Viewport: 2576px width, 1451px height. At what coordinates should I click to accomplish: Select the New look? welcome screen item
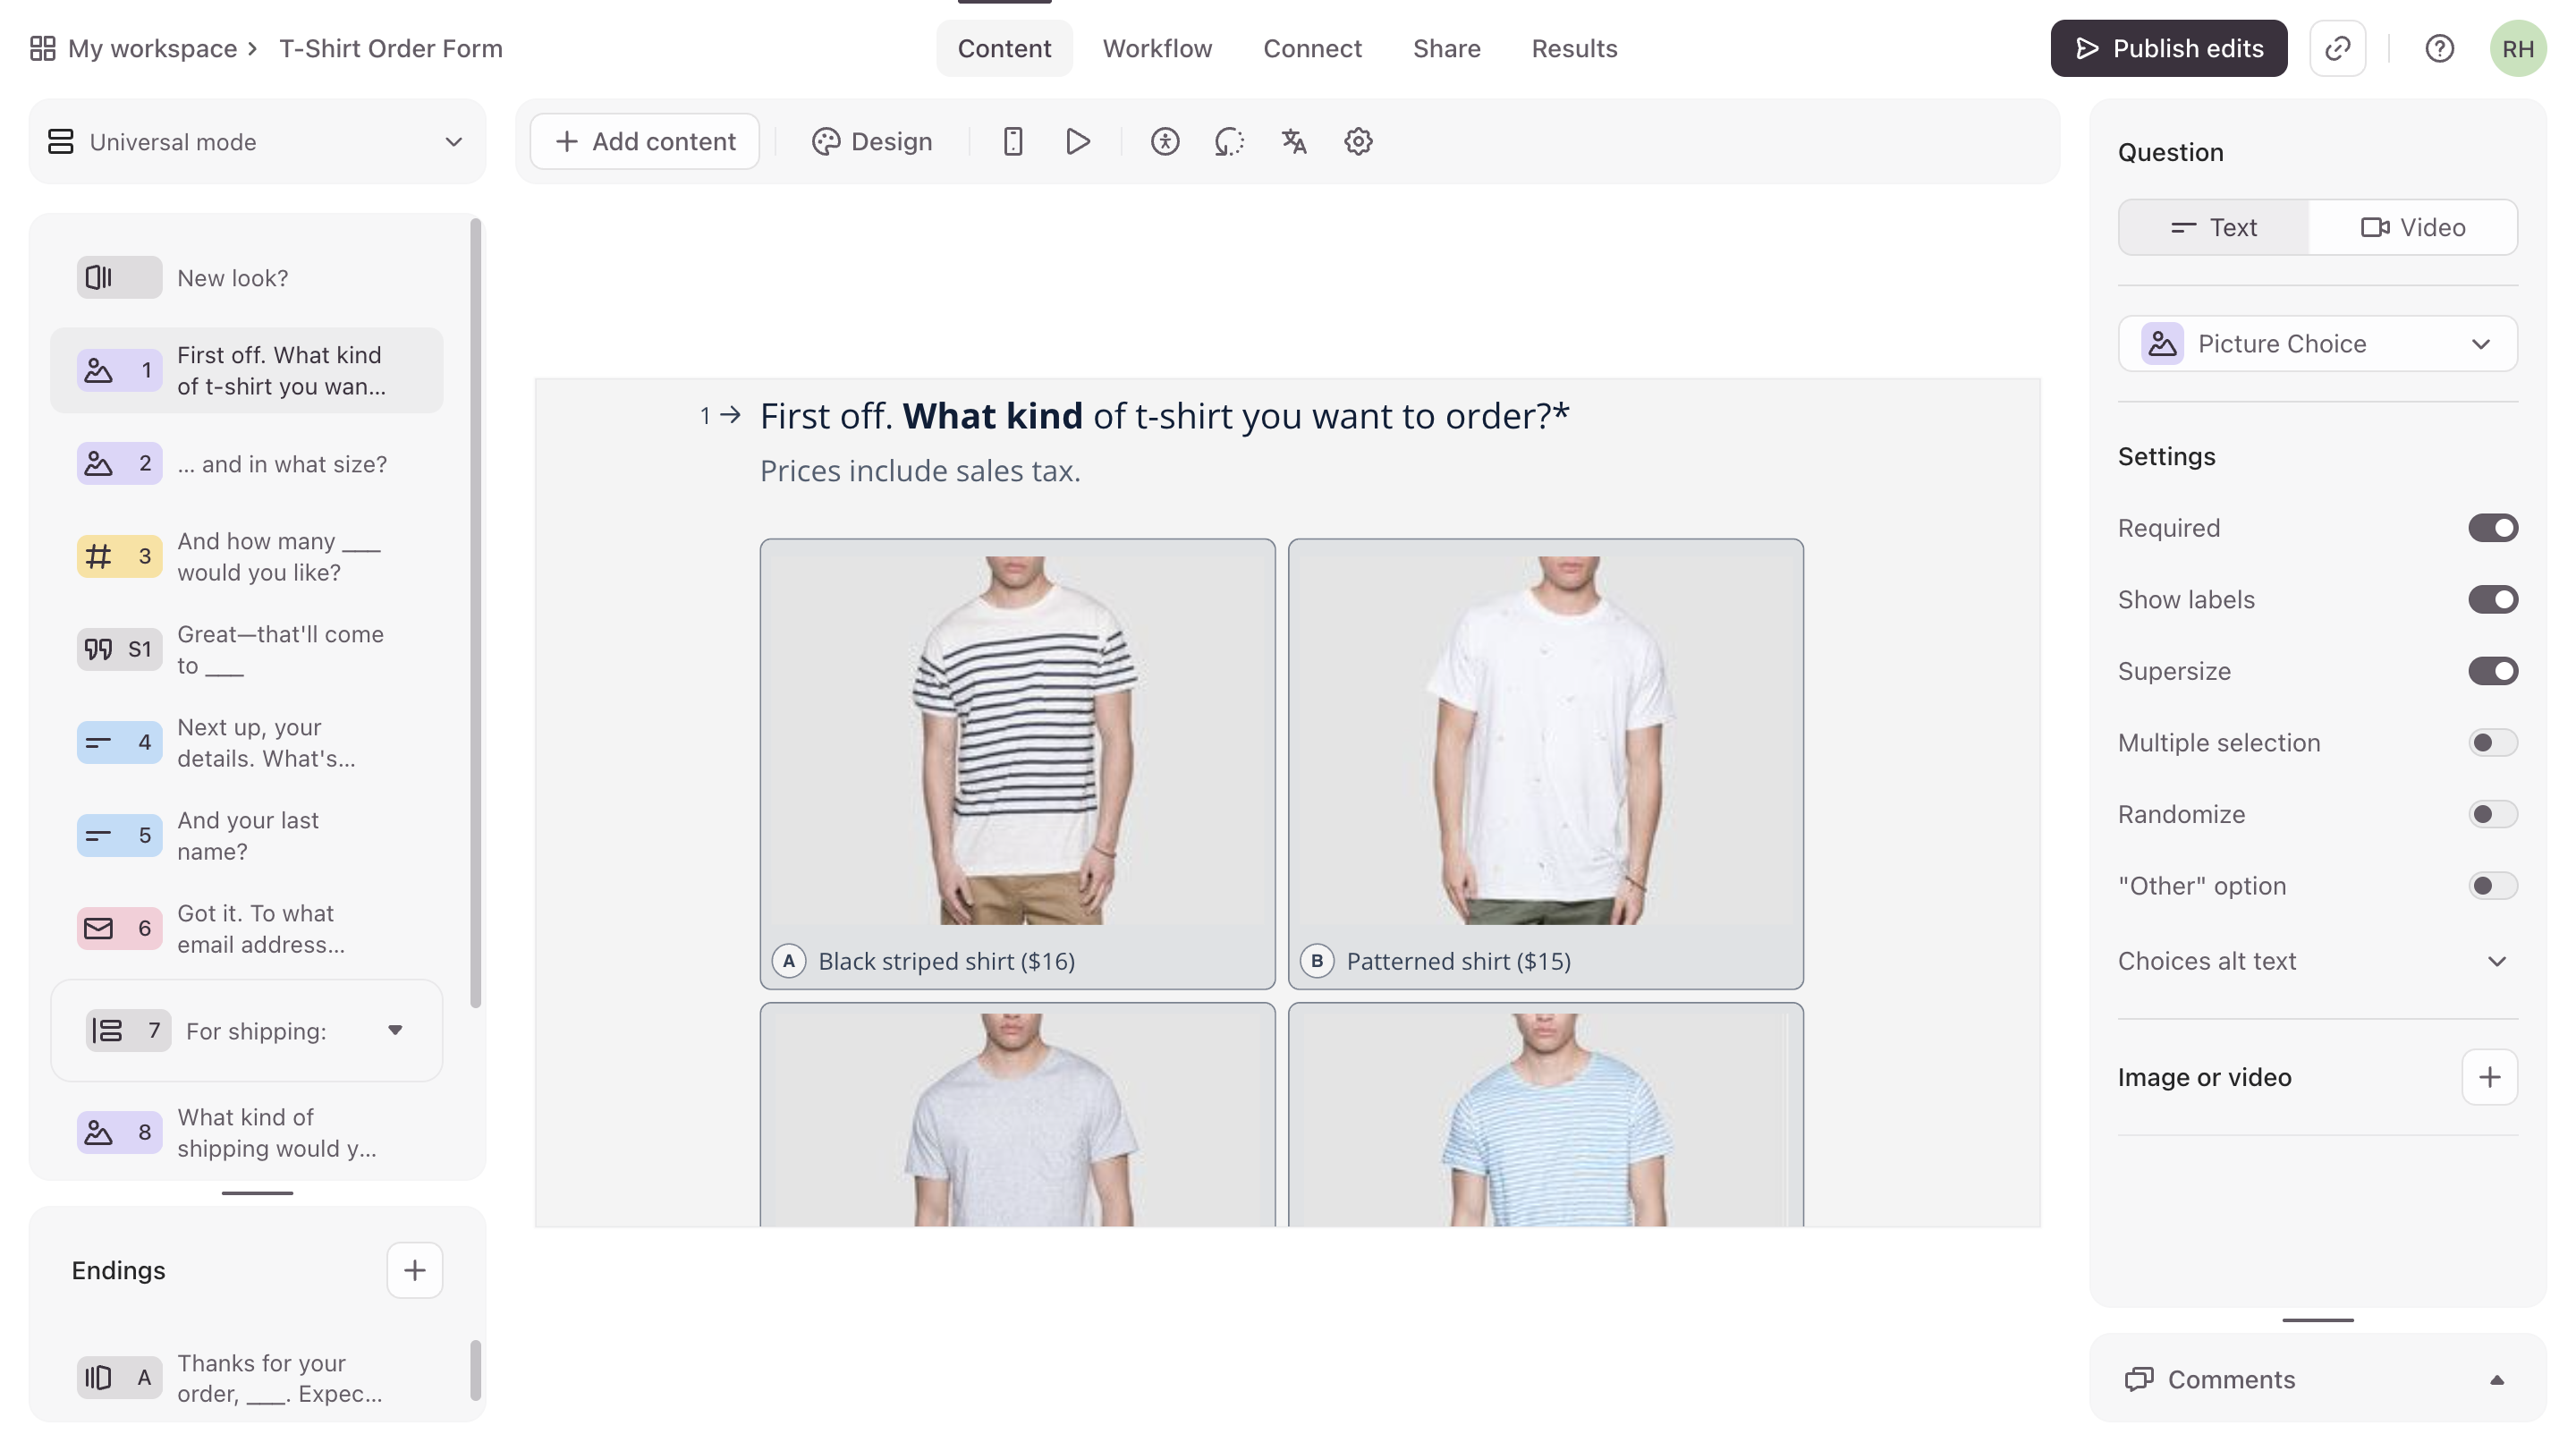click(246, 277)
